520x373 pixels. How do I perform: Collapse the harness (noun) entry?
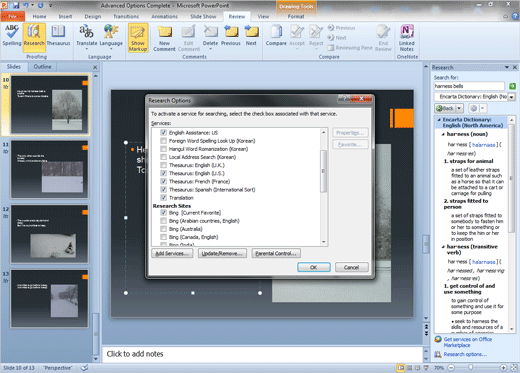(x=443, y=134)
